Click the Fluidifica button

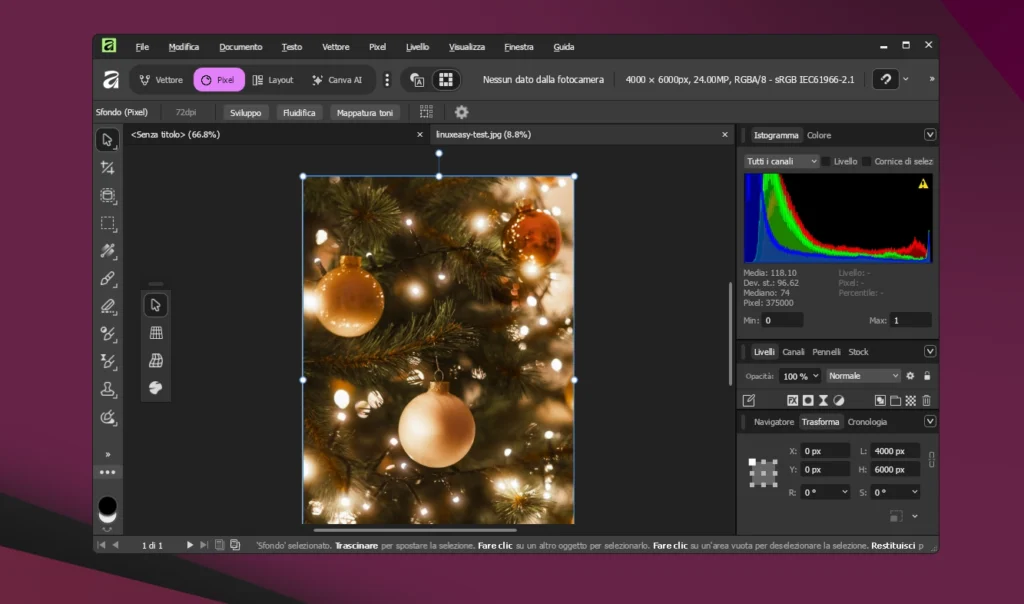(x=300, y=111)
